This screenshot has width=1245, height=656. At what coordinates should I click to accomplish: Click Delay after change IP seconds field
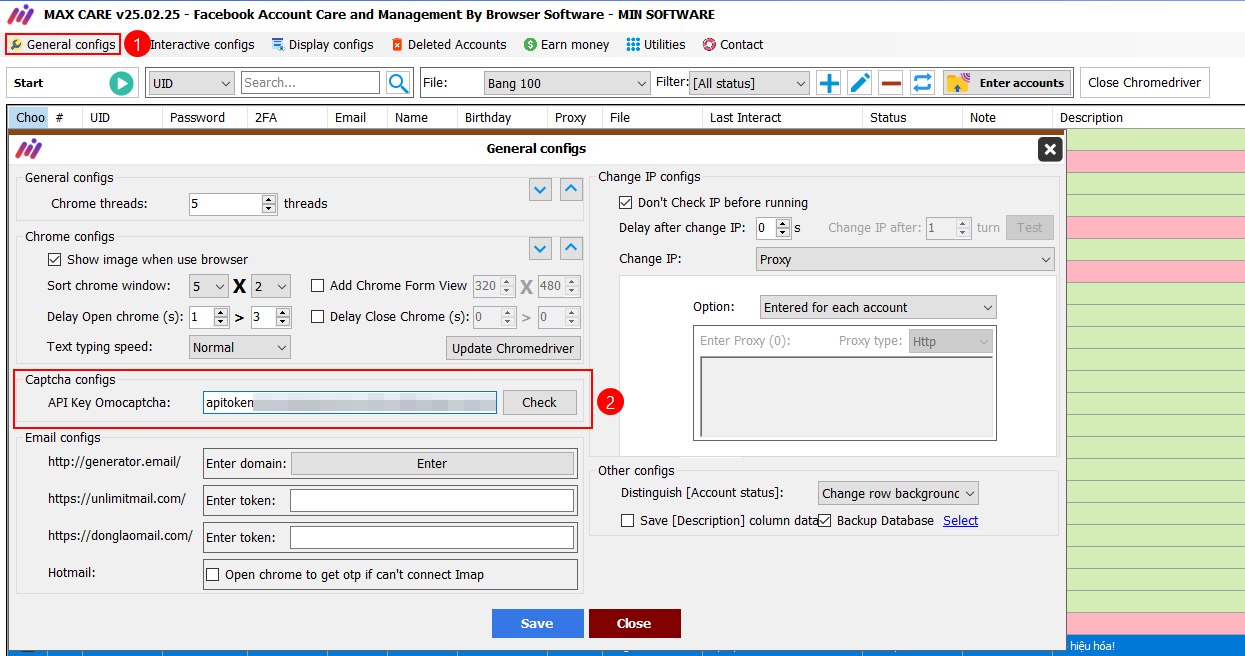point(766,227)
